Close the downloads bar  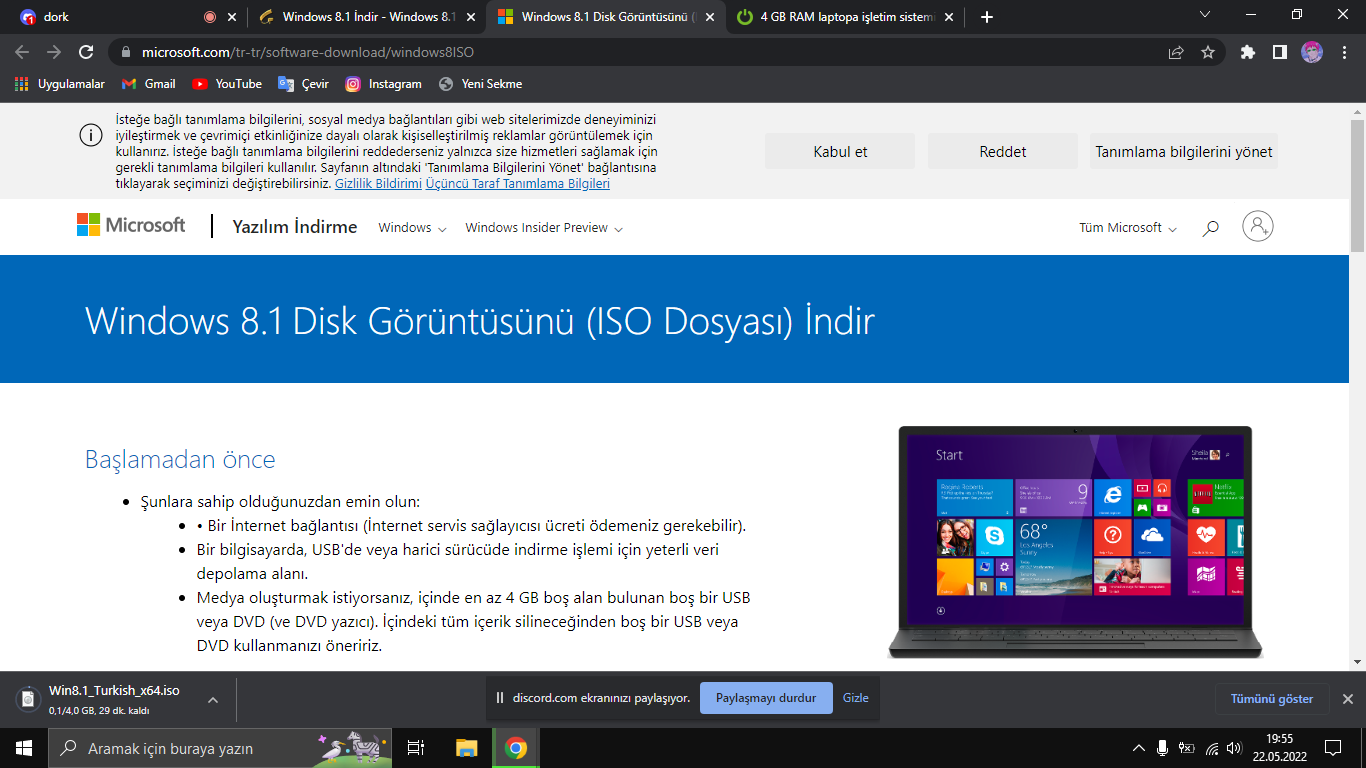pyautogui.click(x=1347, y=699)
